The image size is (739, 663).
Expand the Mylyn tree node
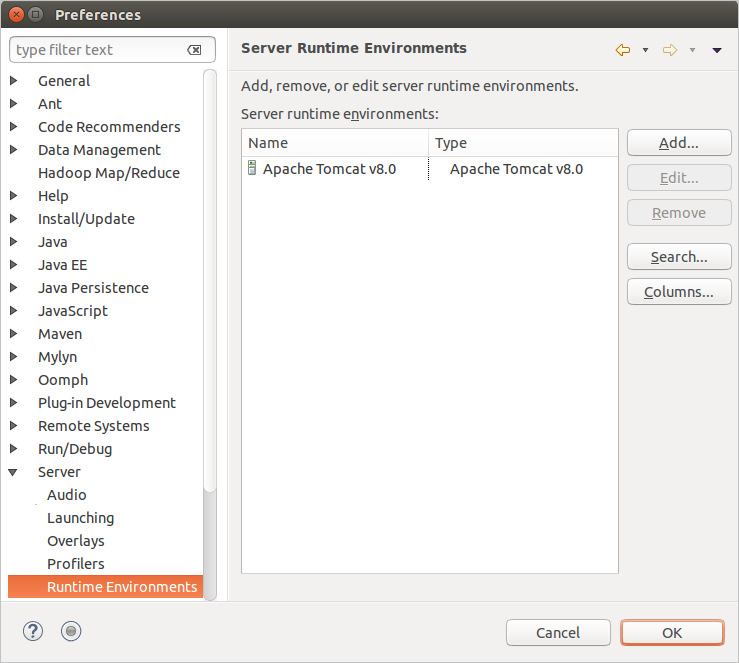coord(14,357)
